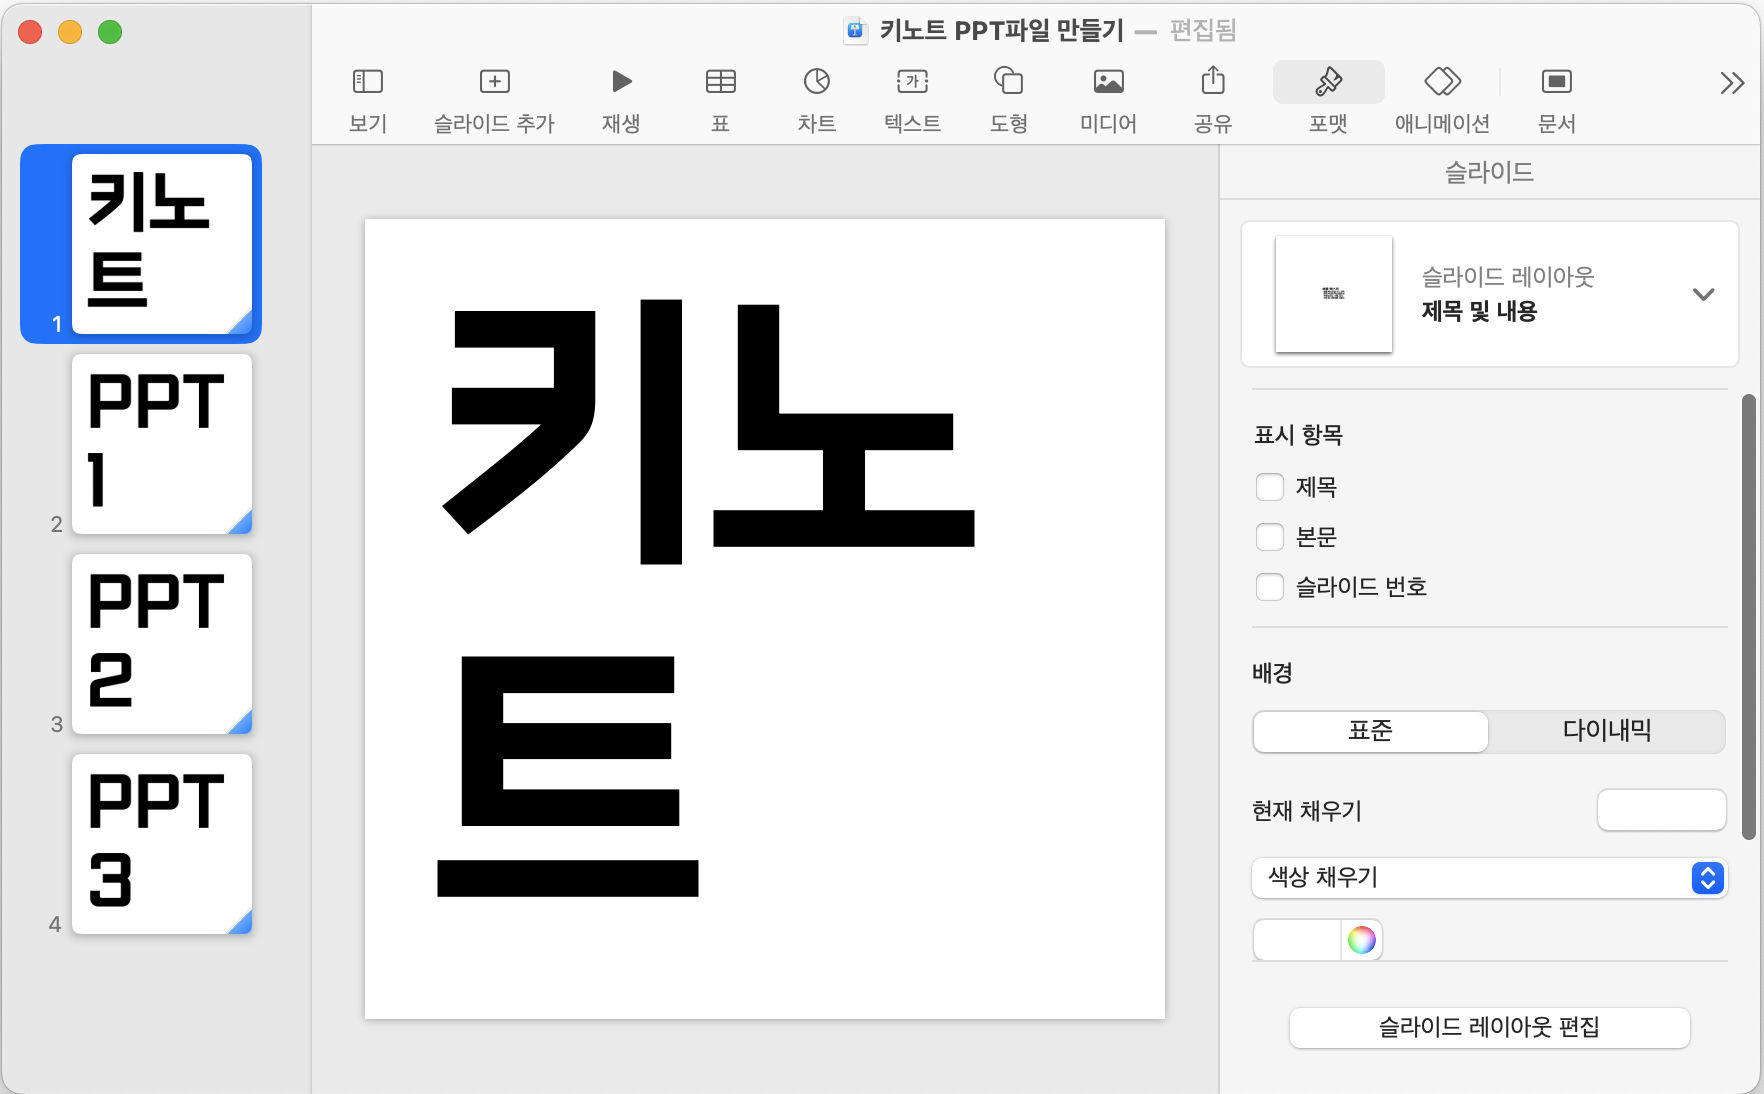
Task: Open the 애니메이션 animation inspector
Action: [x=1442, y=100]
